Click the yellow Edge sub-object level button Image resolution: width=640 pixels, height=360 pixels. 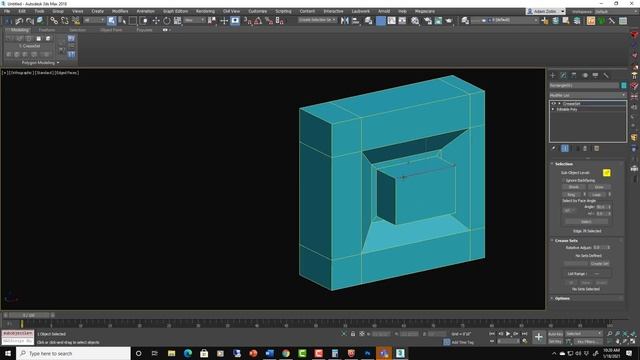(607, 173)
